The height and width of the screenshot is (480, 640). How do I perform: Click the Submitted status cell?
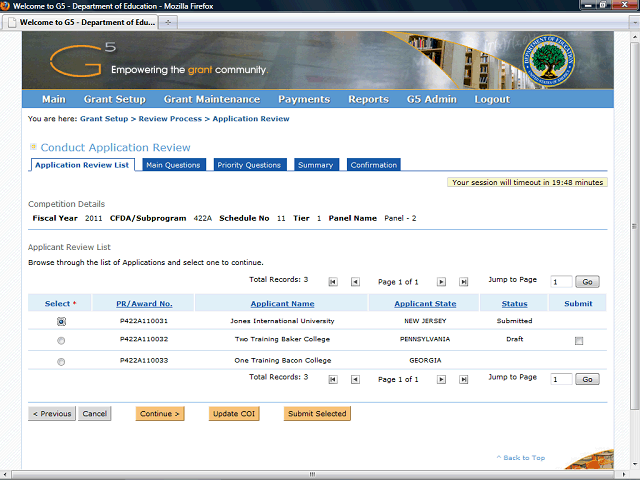pos(514,321)
